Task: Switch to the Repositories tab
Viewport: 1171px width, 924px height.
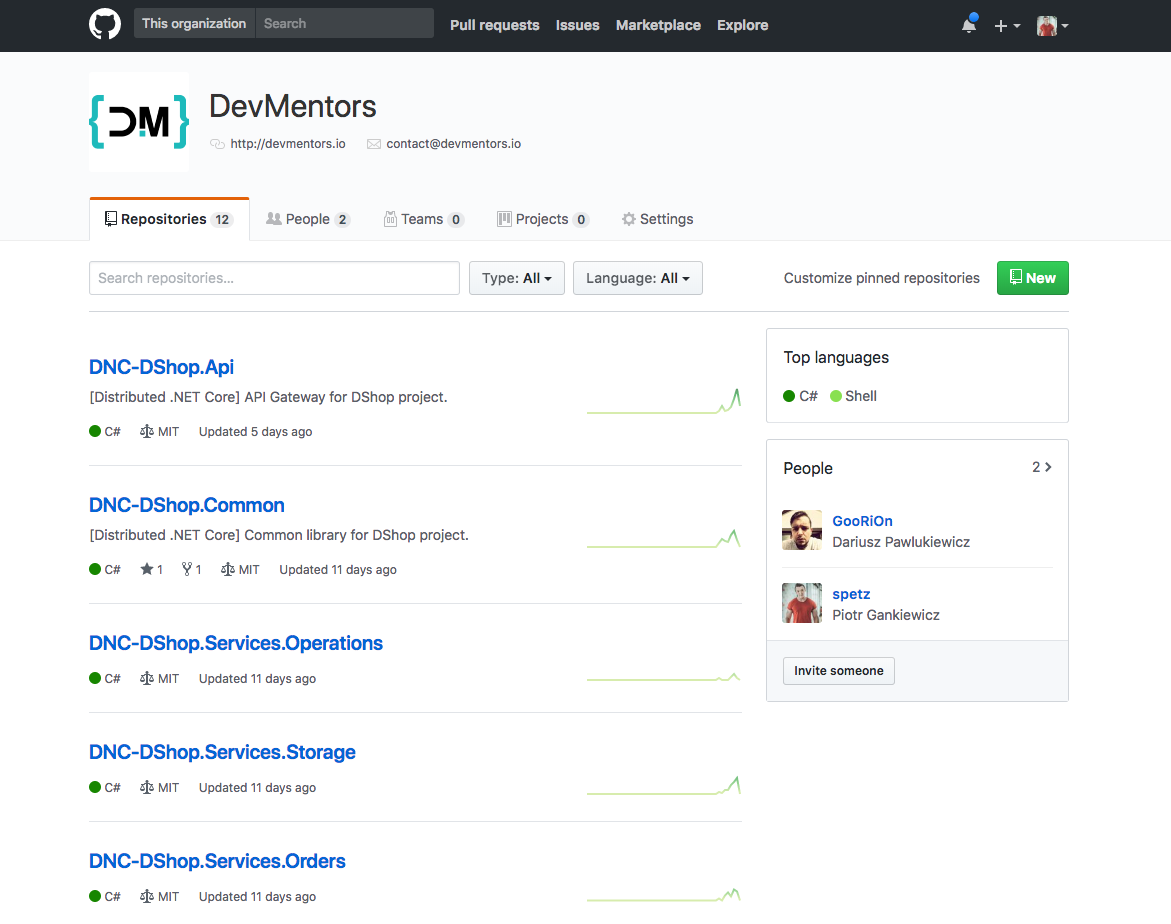Action: tap(170, 219)
